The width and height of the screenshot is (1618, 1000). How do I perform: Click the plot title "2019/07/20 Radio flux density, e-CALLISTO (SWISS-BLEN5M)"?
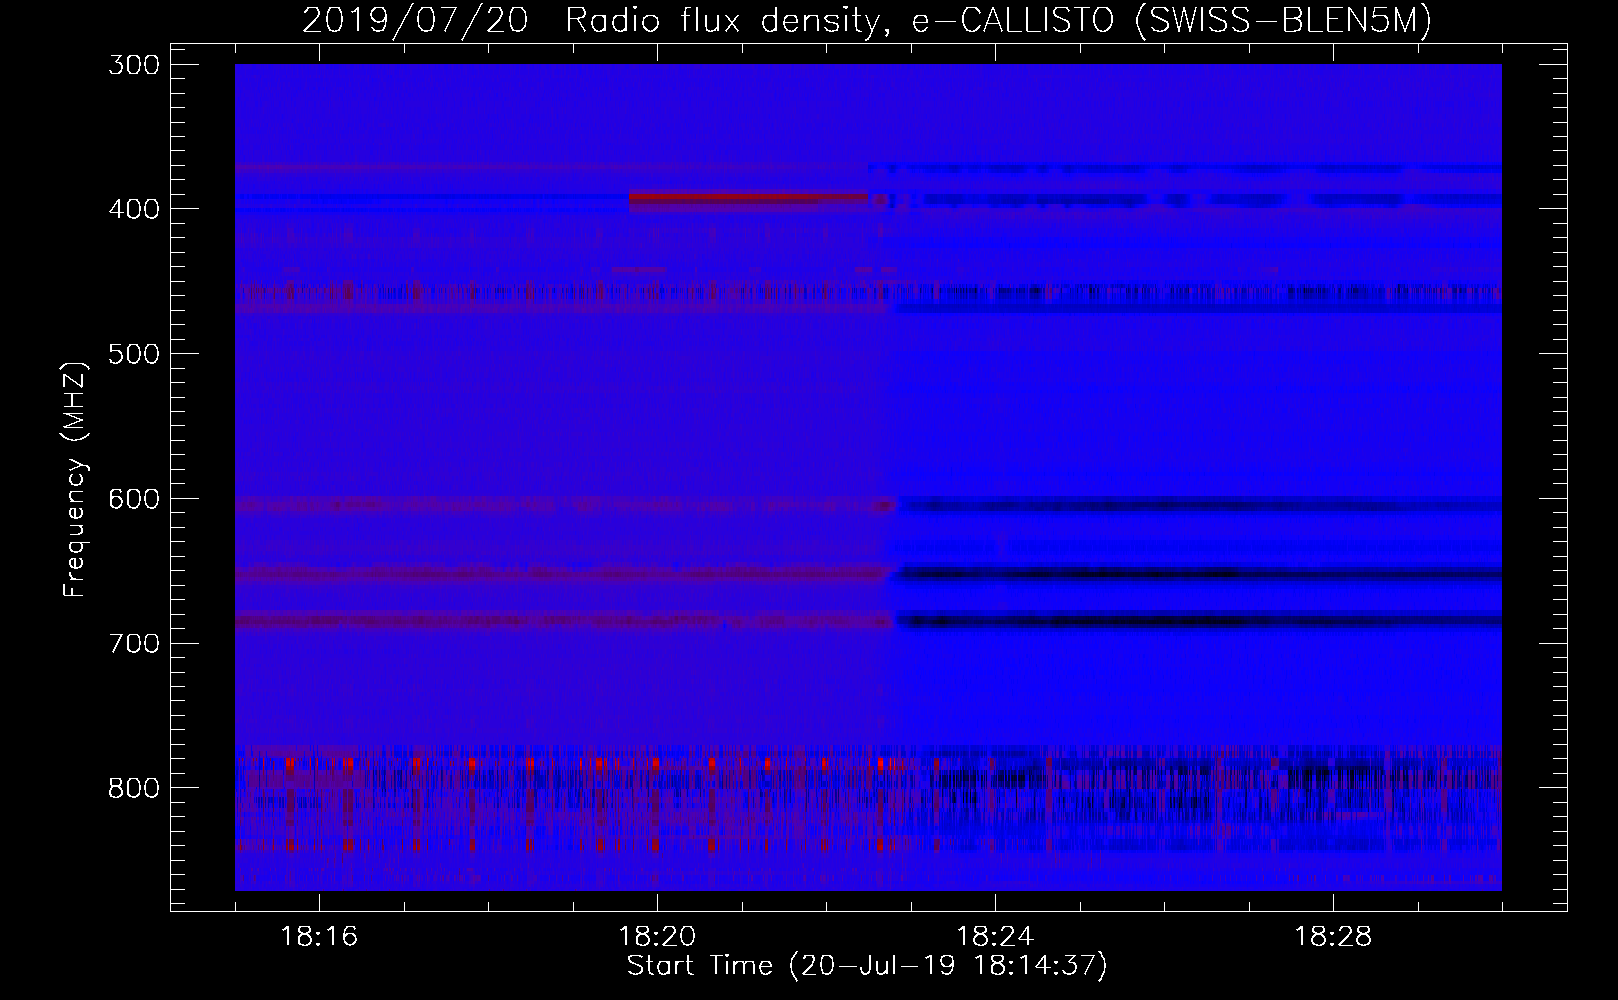[x=867, y=20]
